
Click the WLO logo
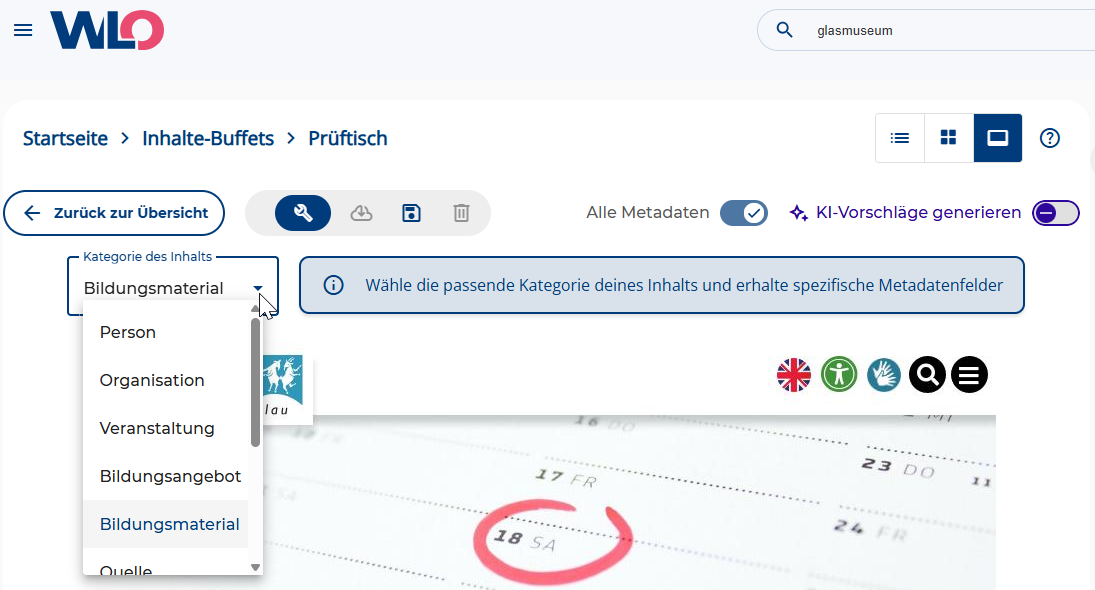pyautogui.click(x=107, y=30)
